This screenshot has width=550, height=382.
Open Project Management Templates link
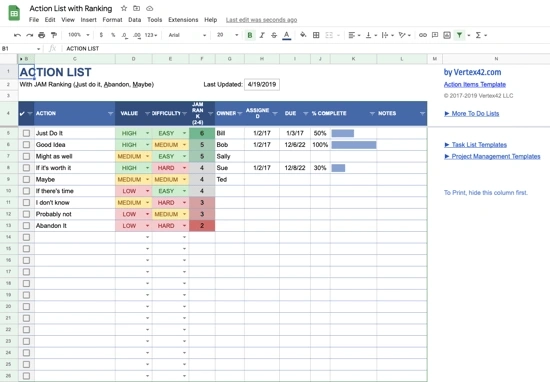tap(492, 156)
